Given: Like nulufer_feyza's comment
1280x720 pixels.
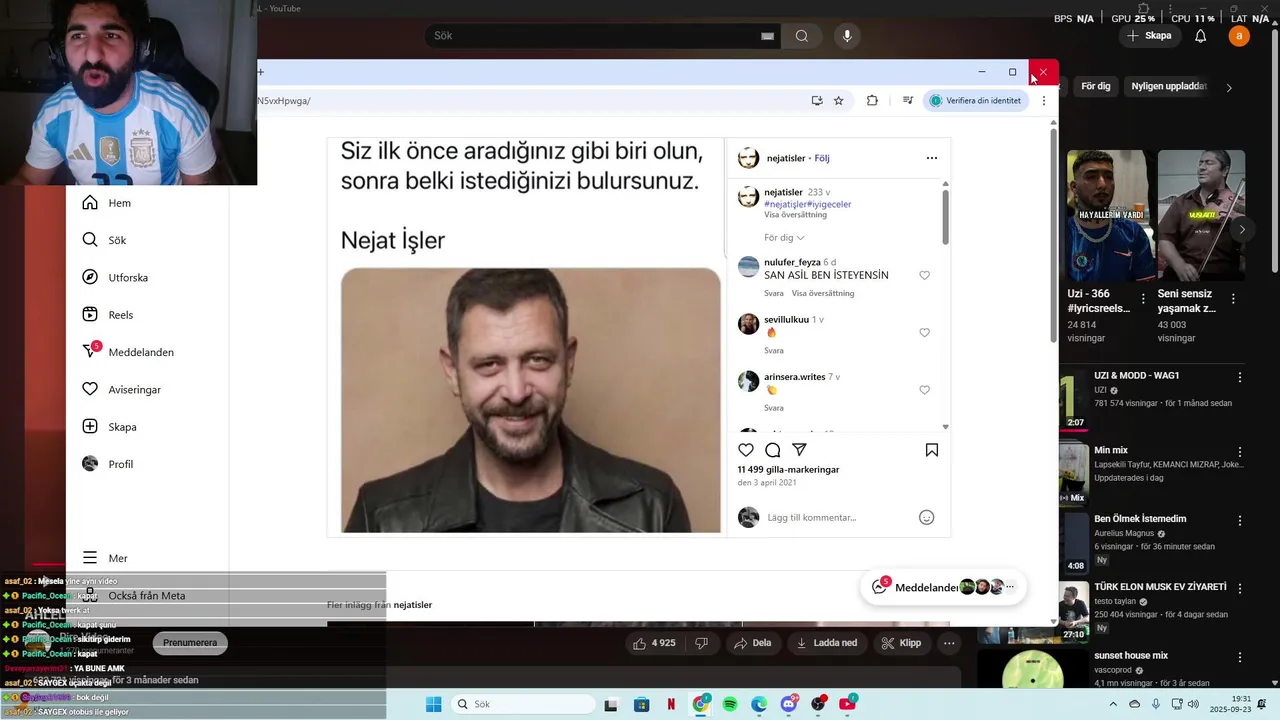Looking at the screenshot, I should [x=924, y=275].
